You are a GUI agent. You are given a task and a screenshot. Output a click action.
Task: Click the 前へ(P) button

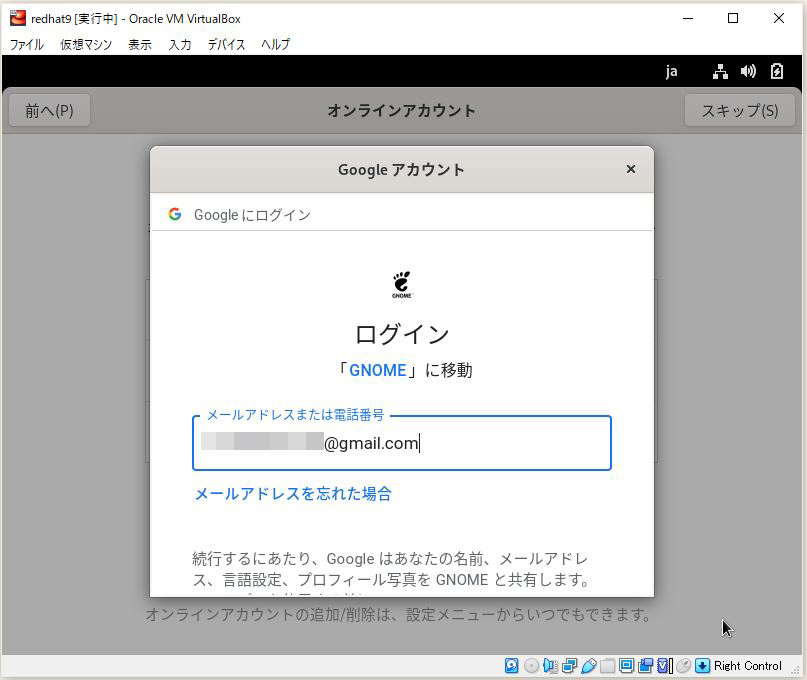coord(49,110)
